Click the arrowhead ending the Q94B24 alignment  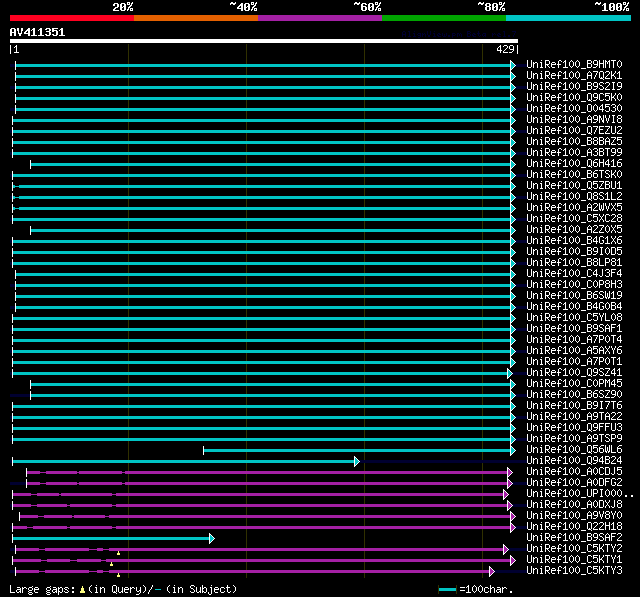[357, 462]
